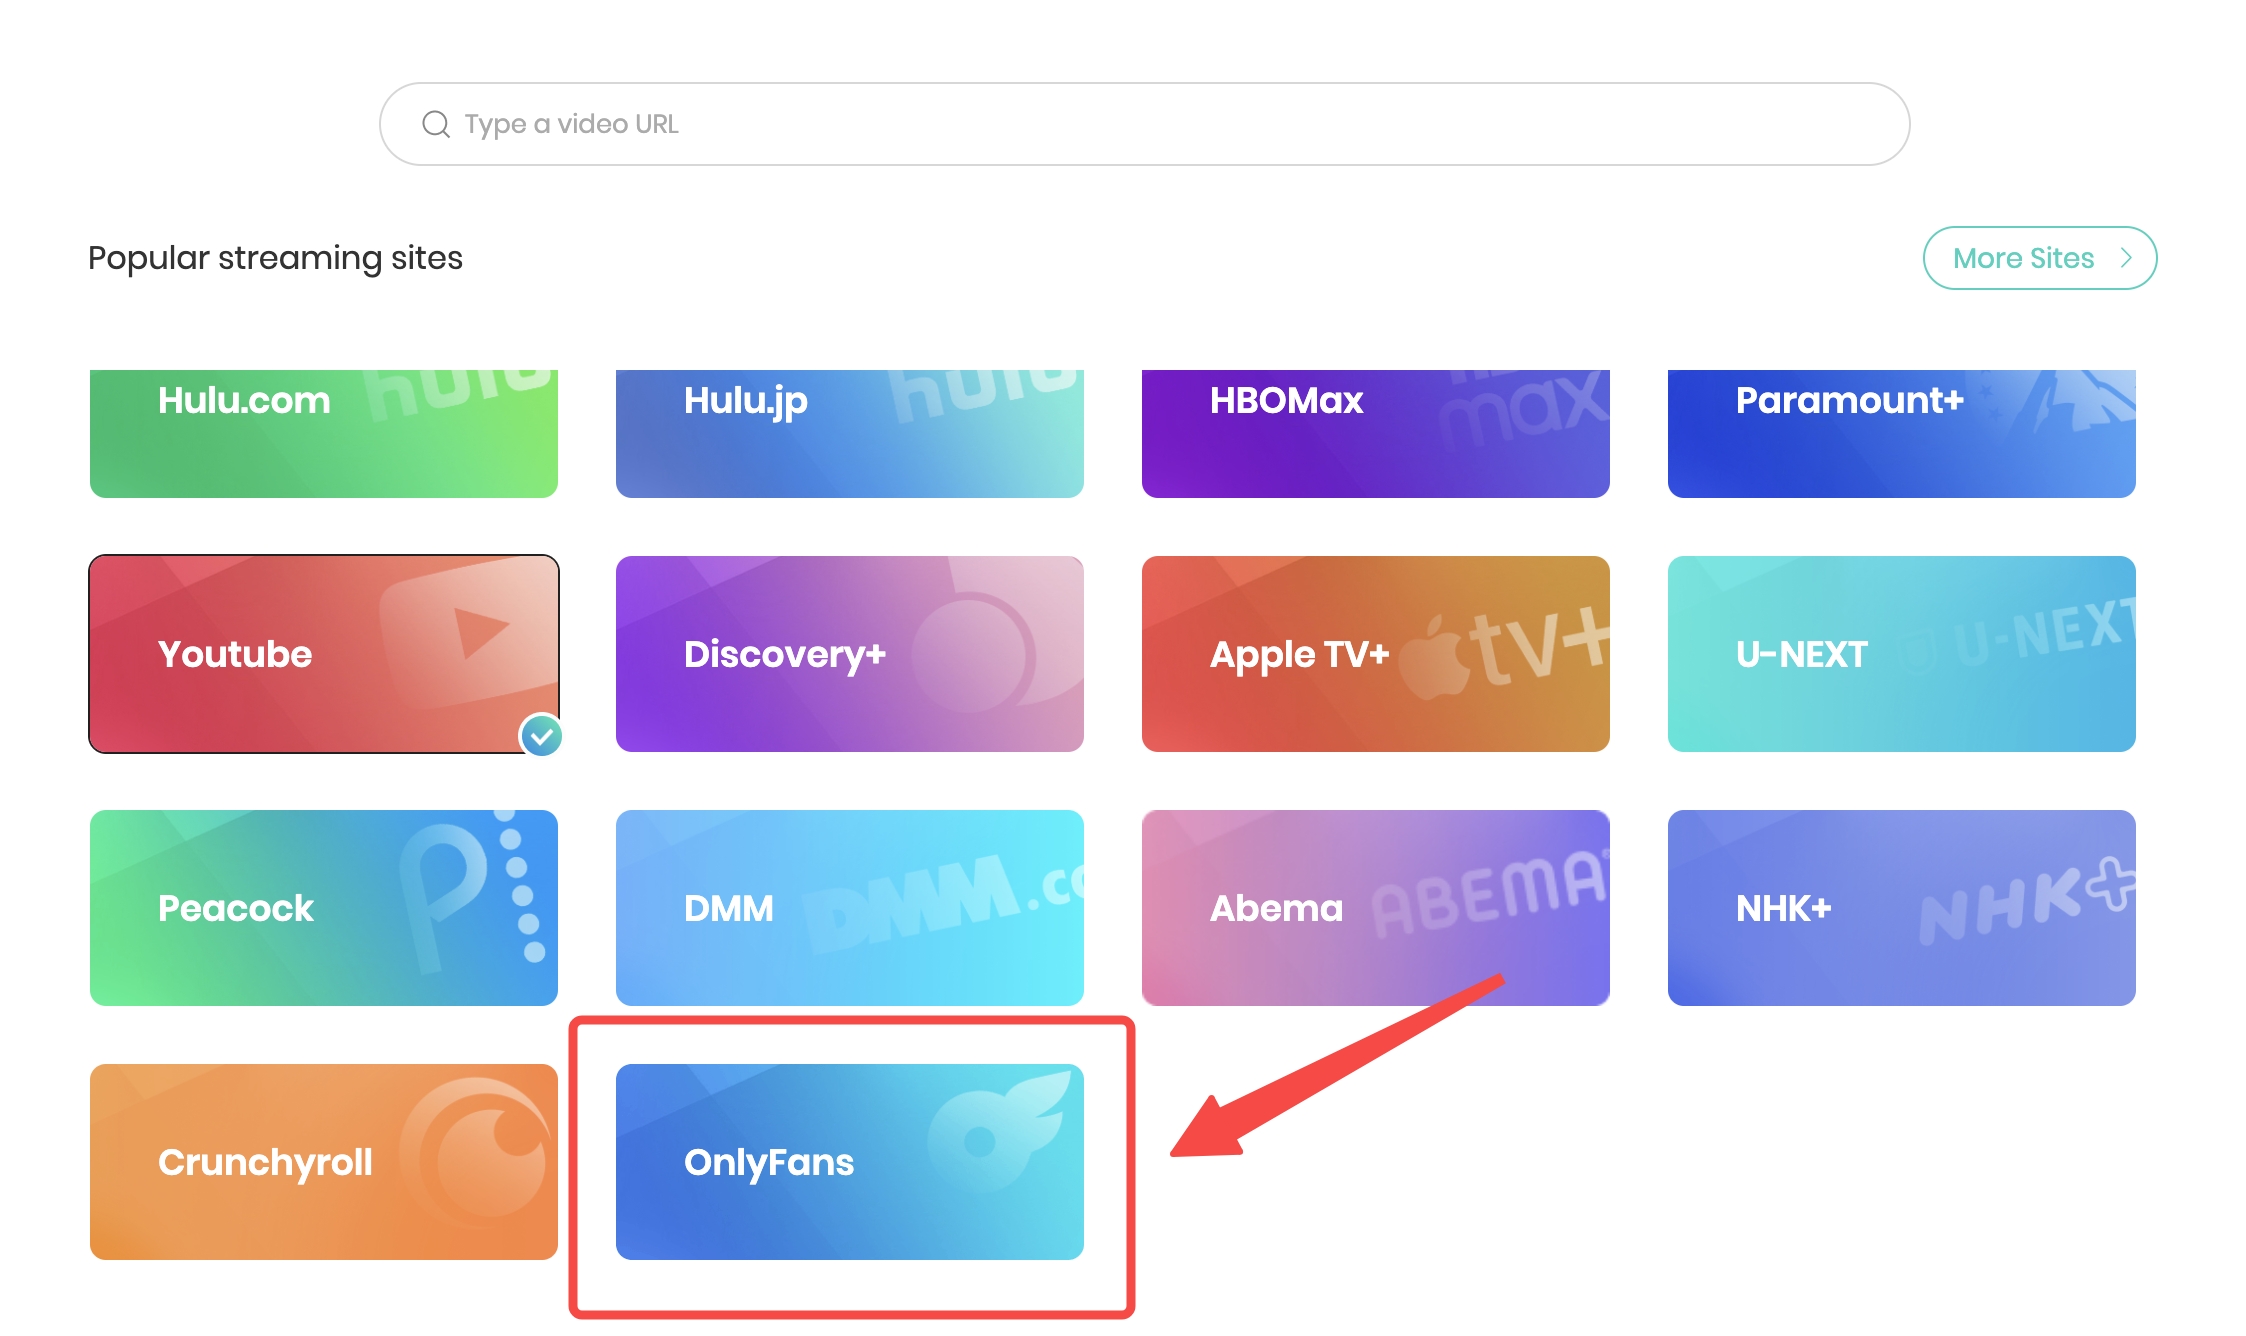Image resolution: width=2246 pixels, height=1336 pixels.
Task: Open the DMM site card
Action: (850, 908)
